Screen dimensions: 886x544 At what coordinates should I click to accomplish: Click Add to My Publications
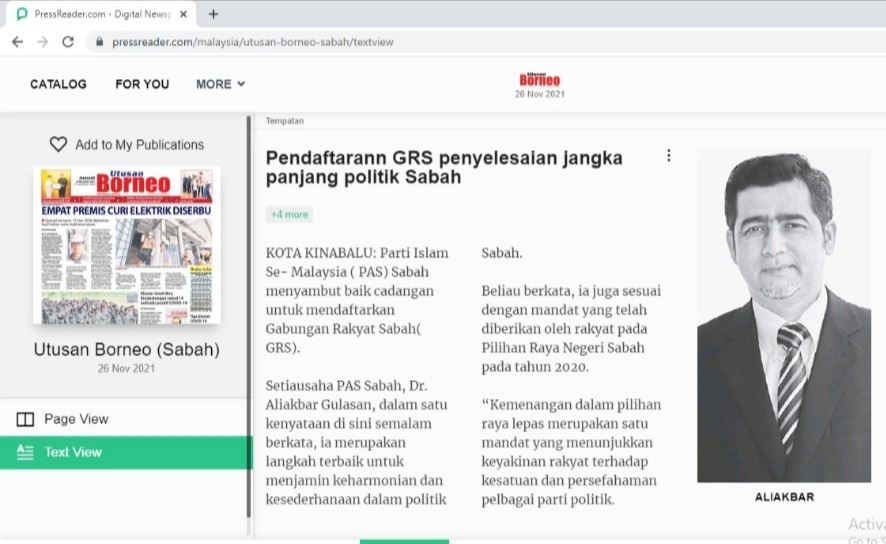click(140, 145)
